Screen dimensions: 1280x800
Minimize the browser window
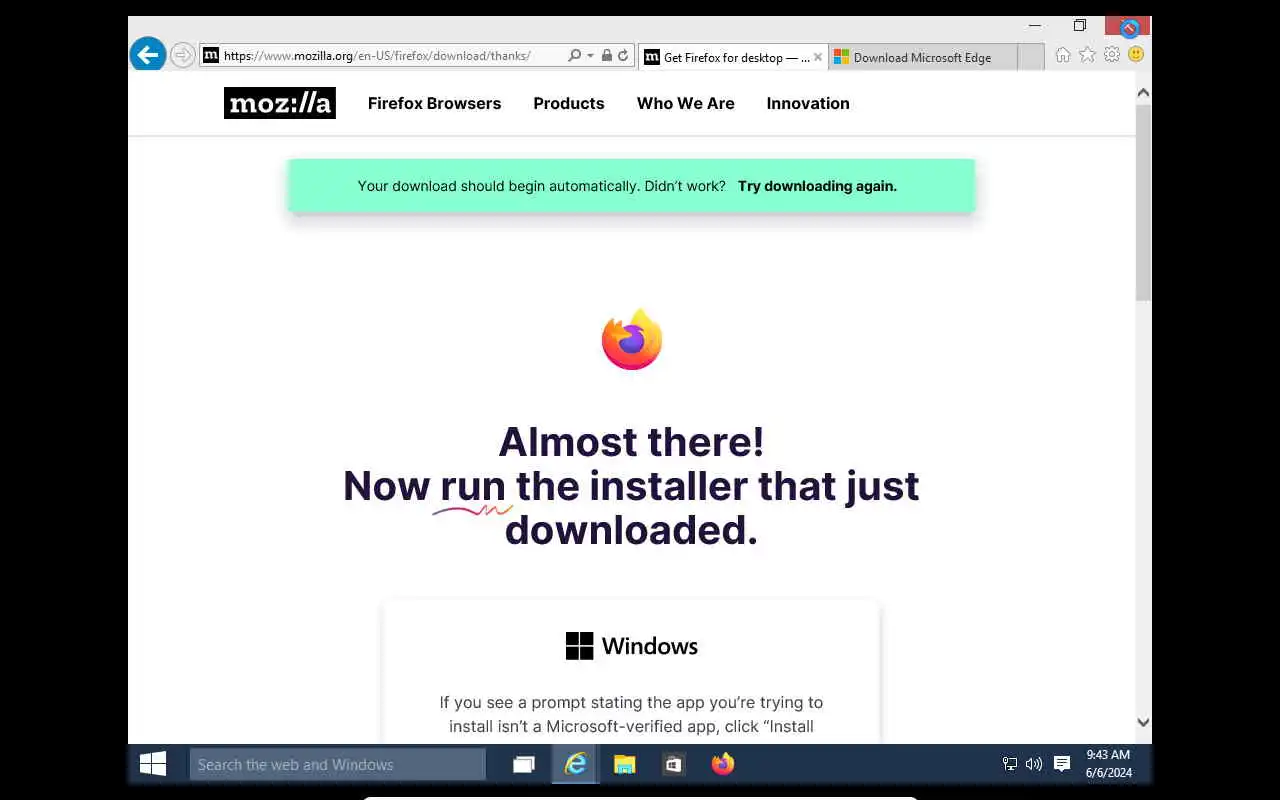tap(1035, 25)
